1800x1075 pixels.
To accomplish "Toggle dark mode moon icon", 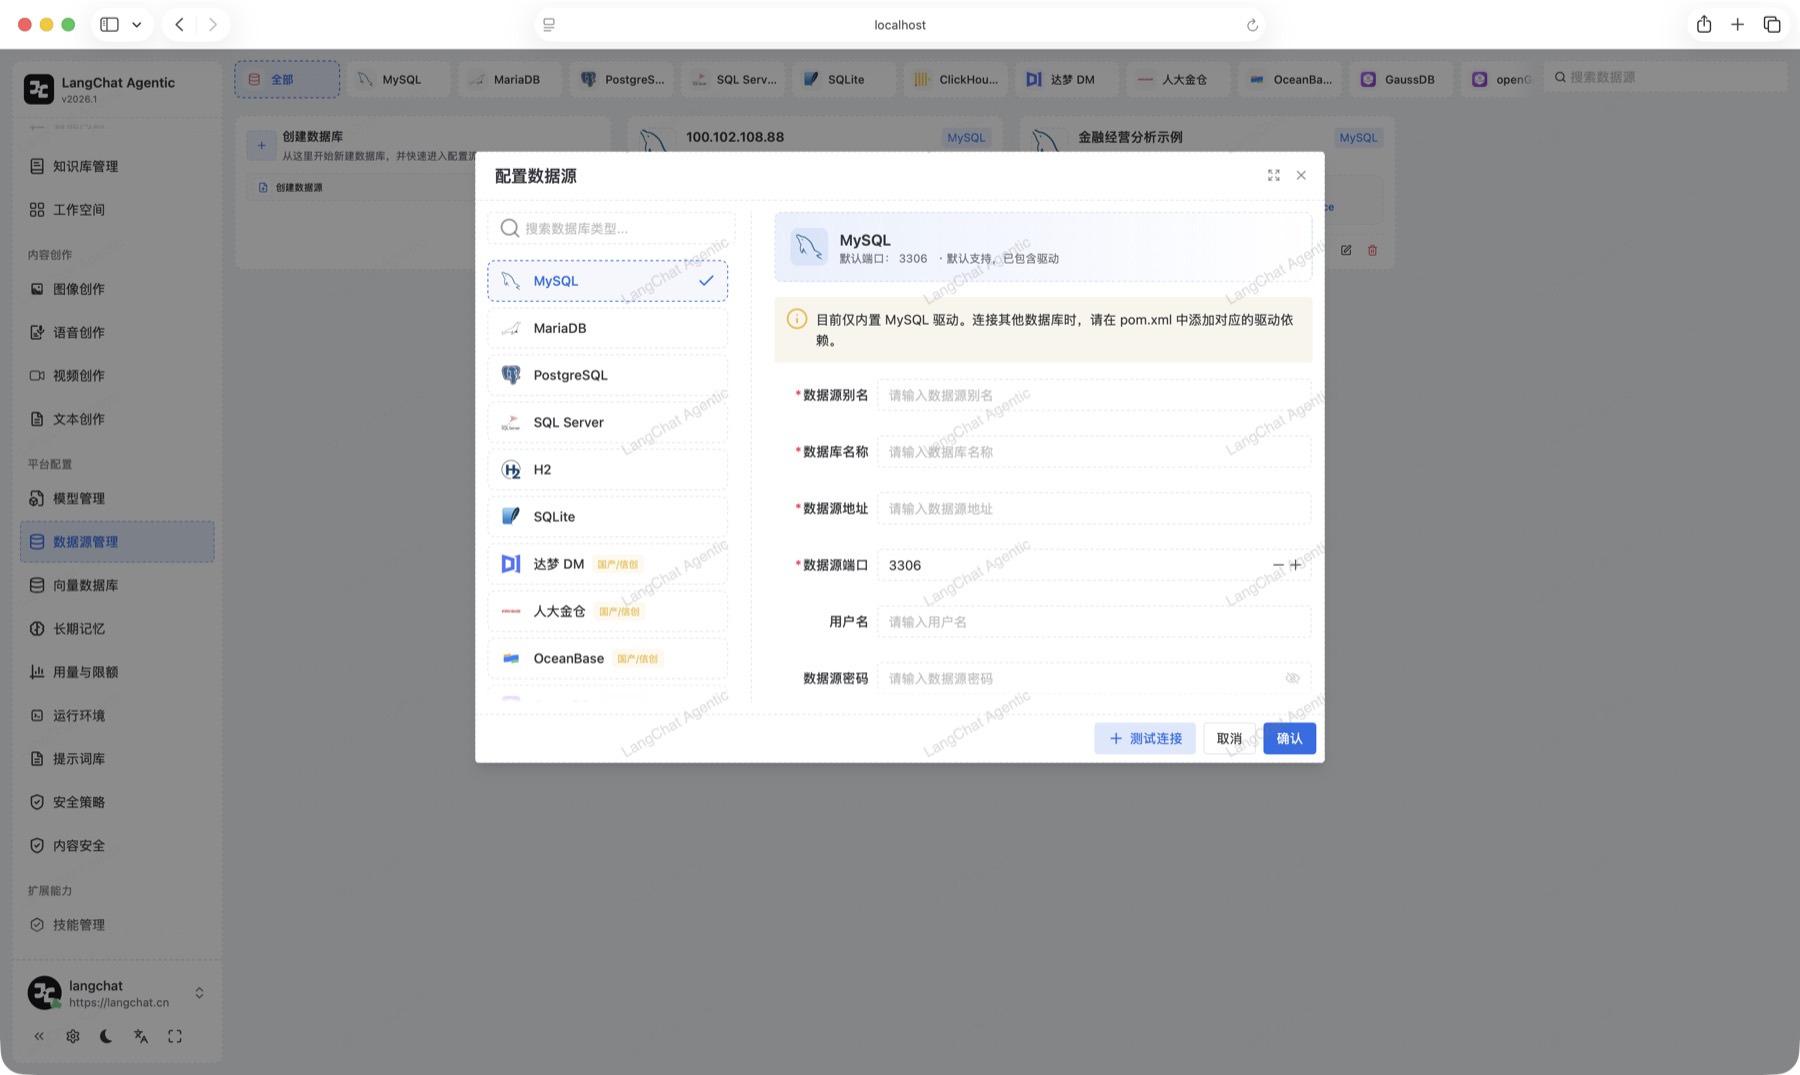I will pos(106,1036).
